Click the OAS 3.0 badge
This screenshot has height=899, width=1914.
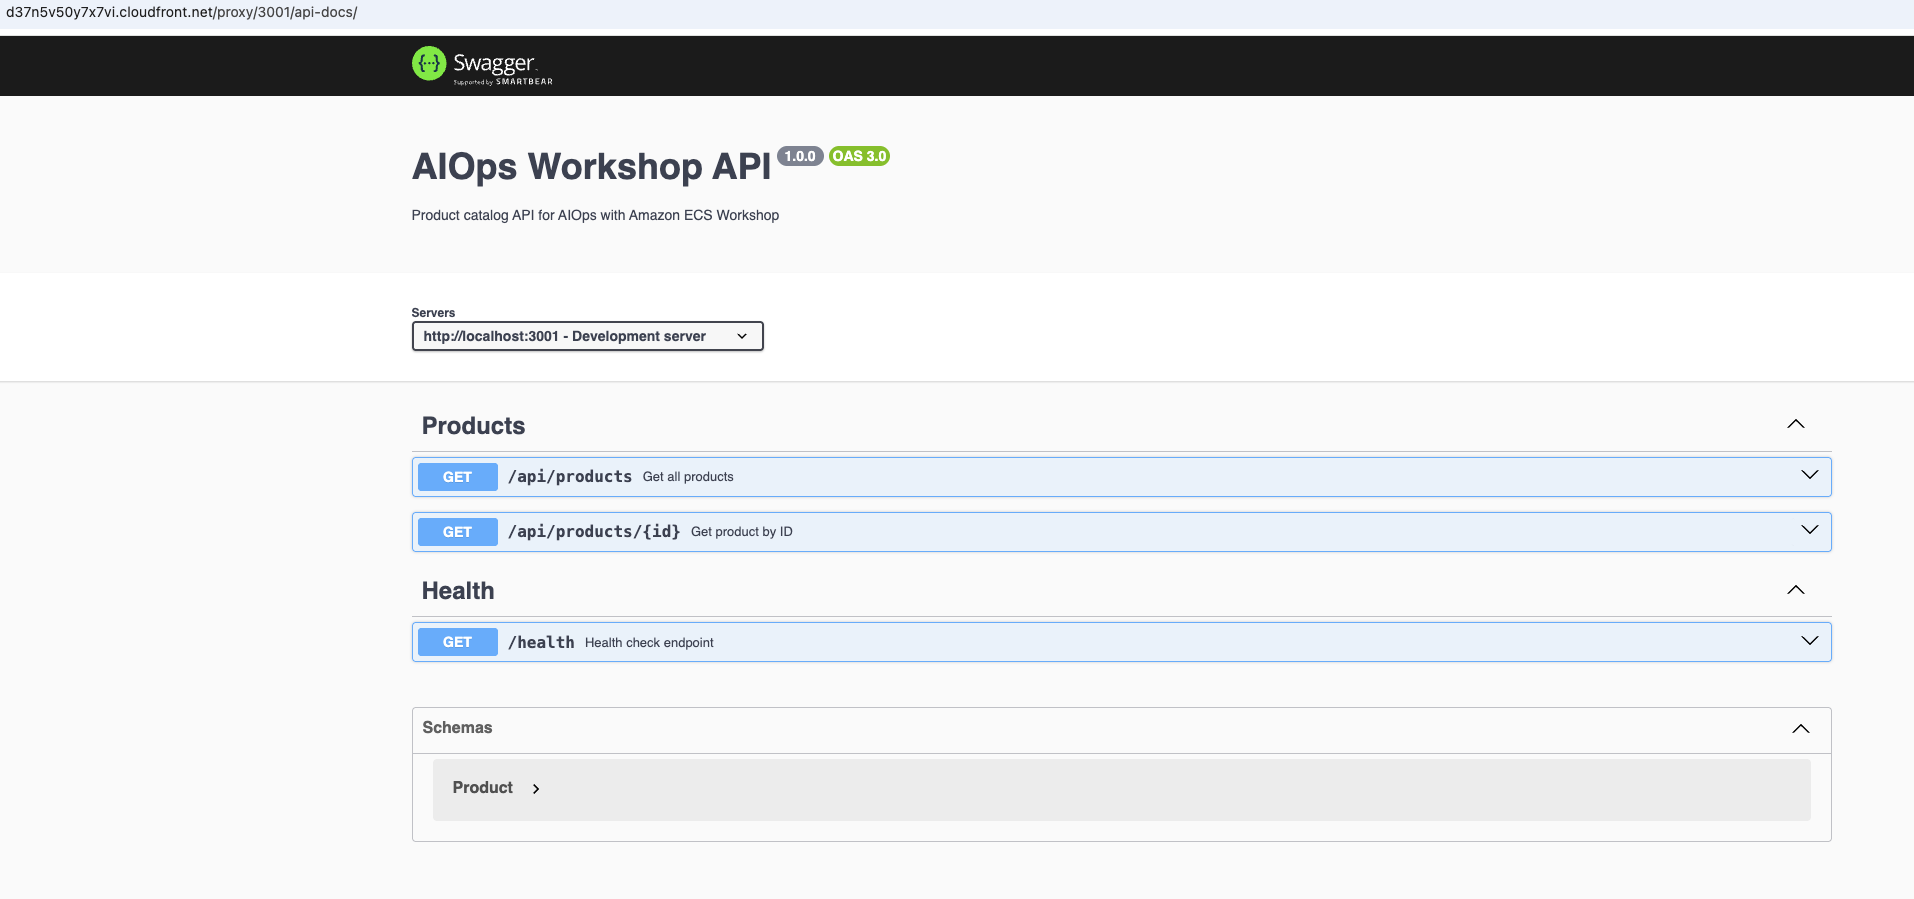click(859, 156)
